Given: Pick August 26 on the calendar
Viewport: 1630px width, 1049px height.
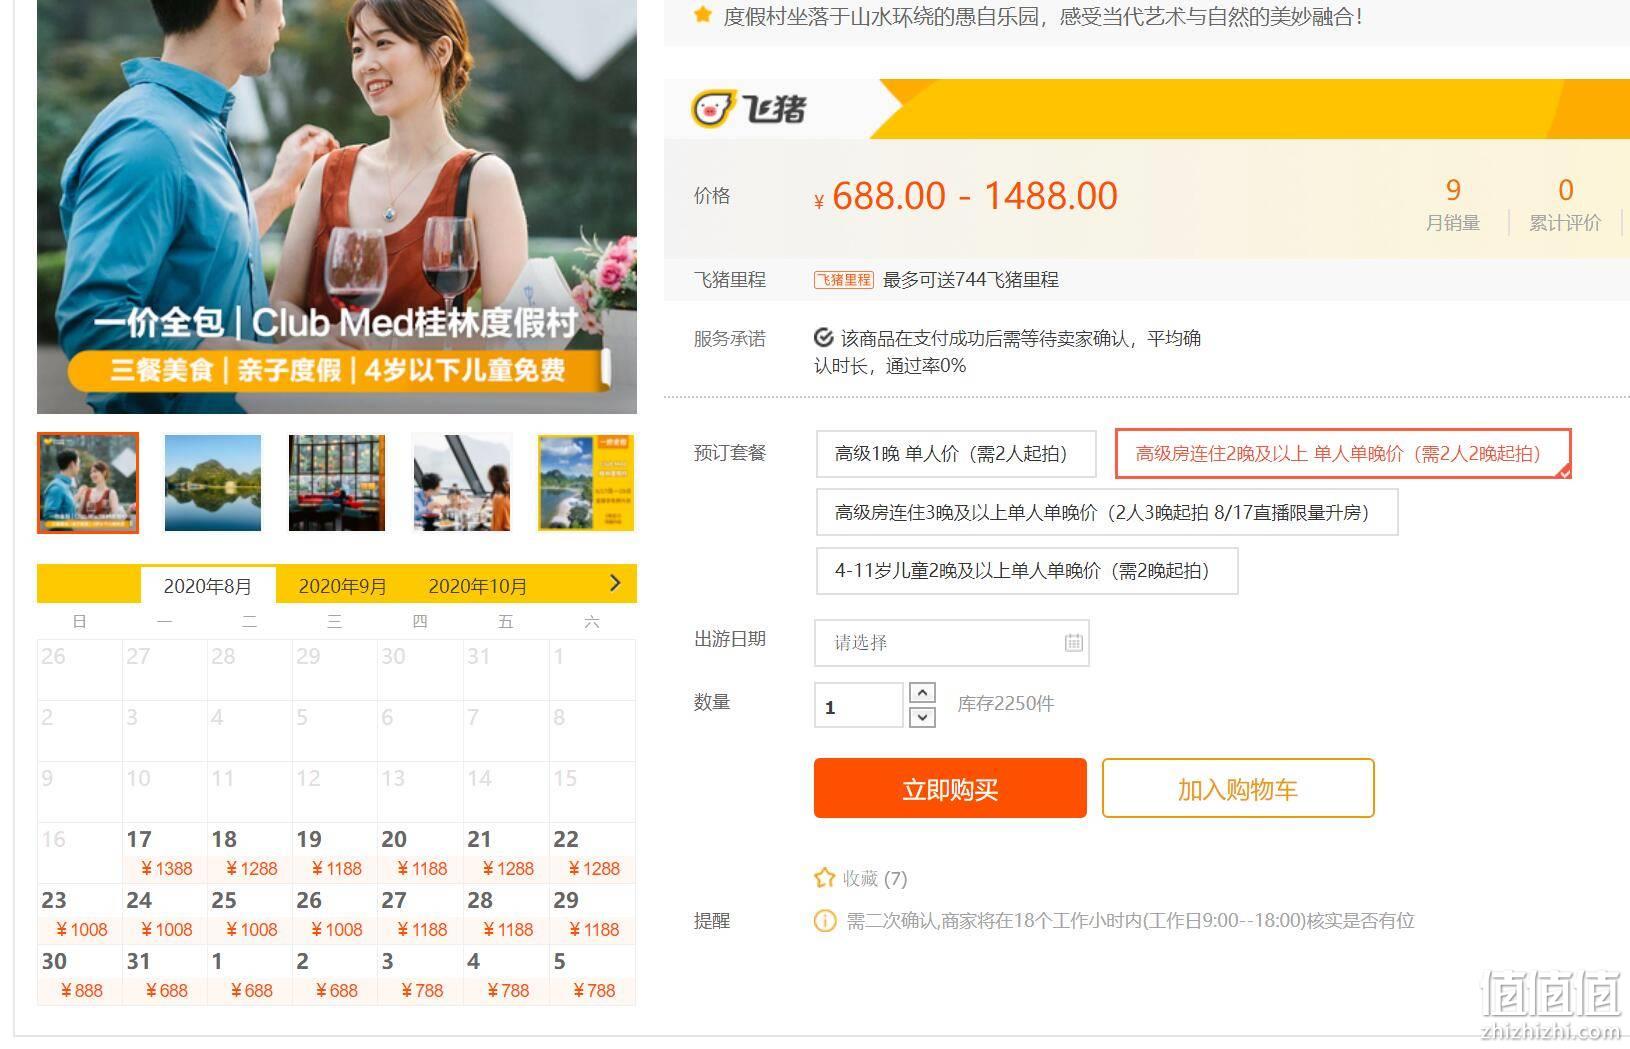Looking at the screenshot, I should pyautogui.click(x=335, y=914).
